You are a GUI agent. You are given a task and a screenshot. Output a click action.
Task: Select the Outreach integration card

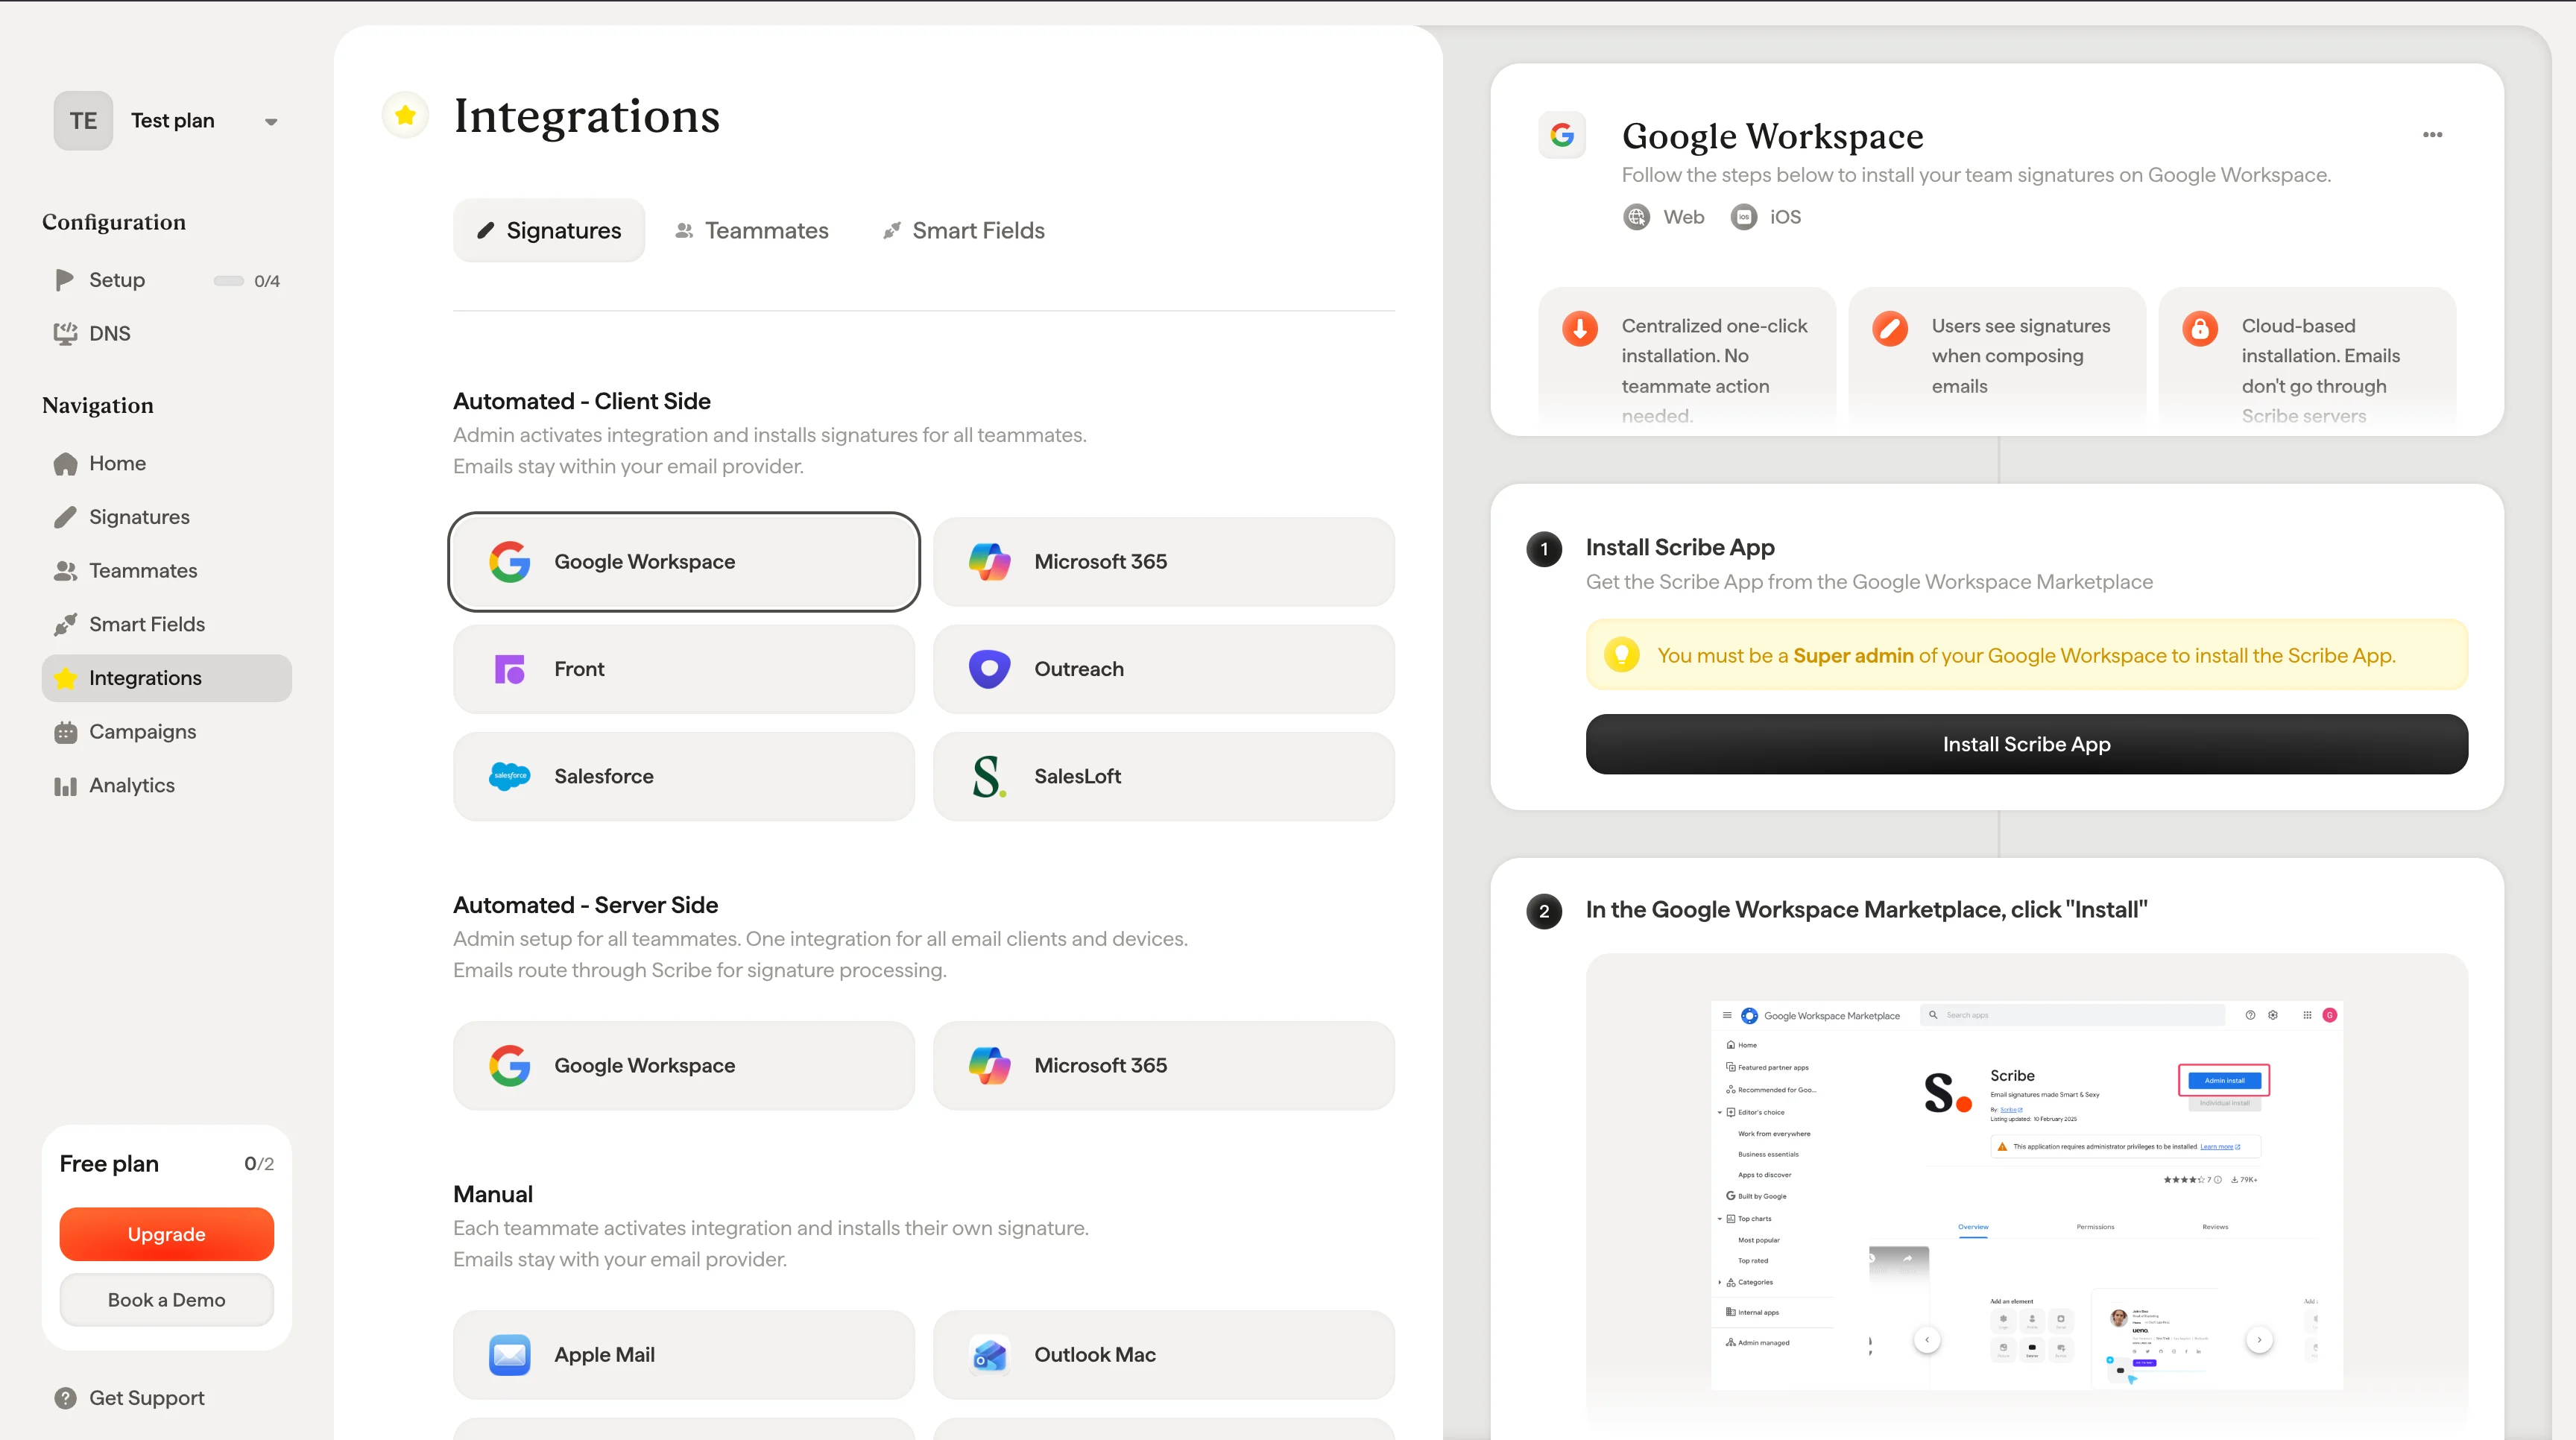(1164, 669)
